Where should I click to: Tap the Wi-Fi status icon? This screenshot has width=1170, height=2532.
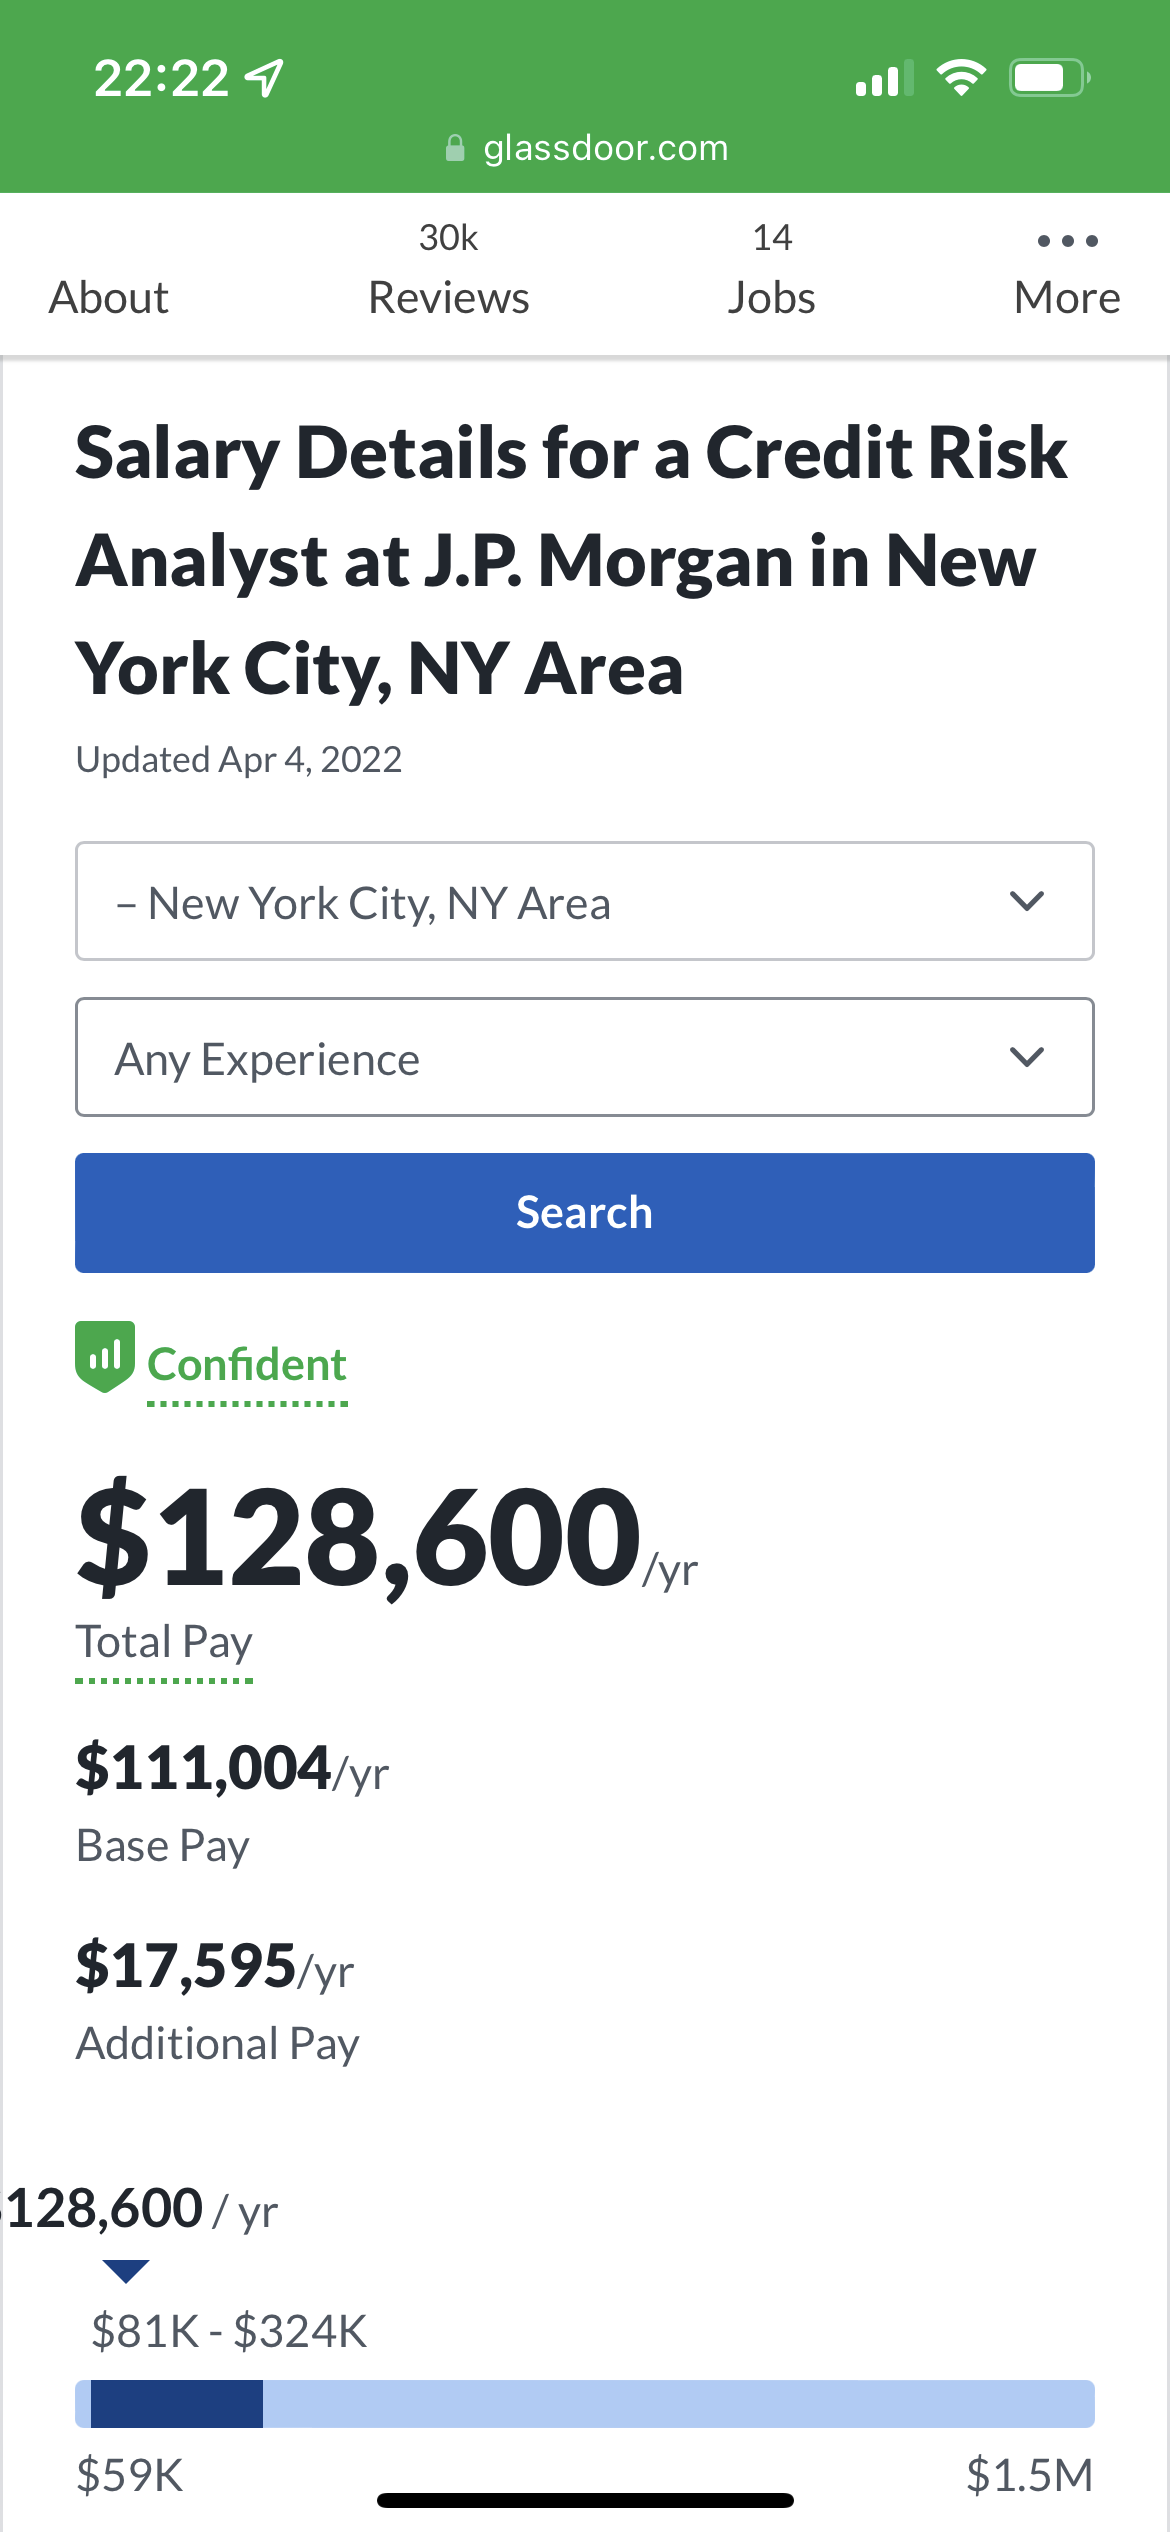(961, 77)
